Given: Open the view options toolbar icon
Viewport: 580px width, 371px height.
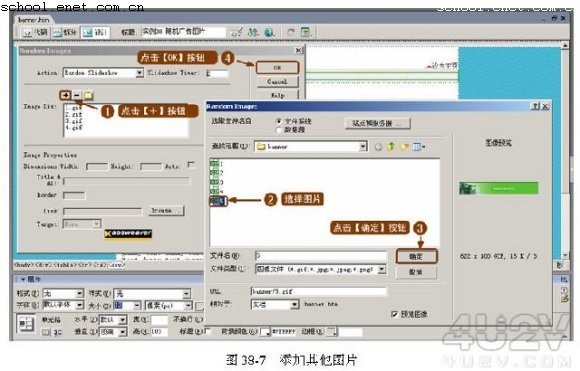Looking at the screenshot, I should point(306,33).
